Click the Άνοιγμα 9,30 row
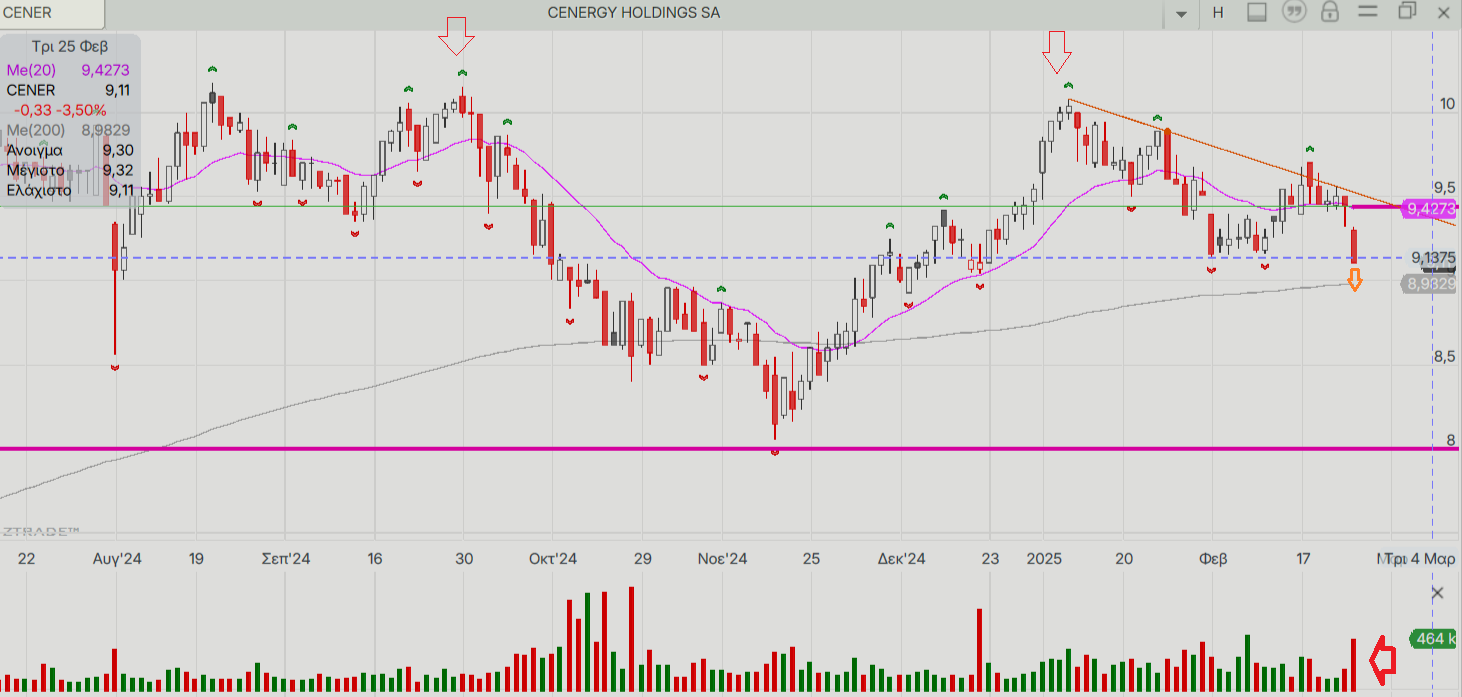This screenshot has width=1462, height=697. 68,150
